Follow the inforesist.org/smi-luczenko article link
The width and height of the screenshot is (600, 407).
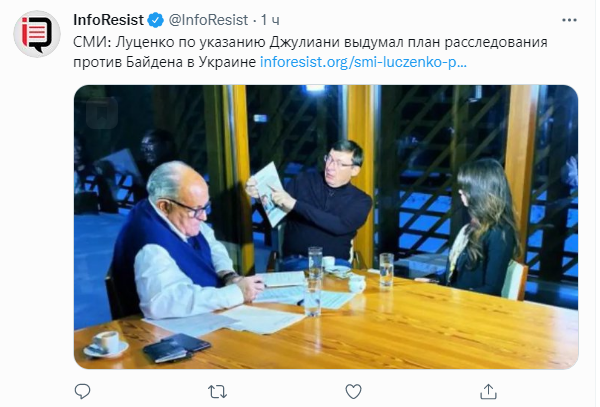[x=363, y=62]
